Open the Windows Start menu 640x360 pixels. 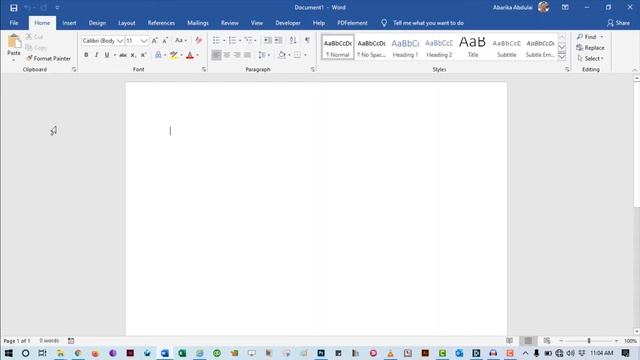click(9, 353)
